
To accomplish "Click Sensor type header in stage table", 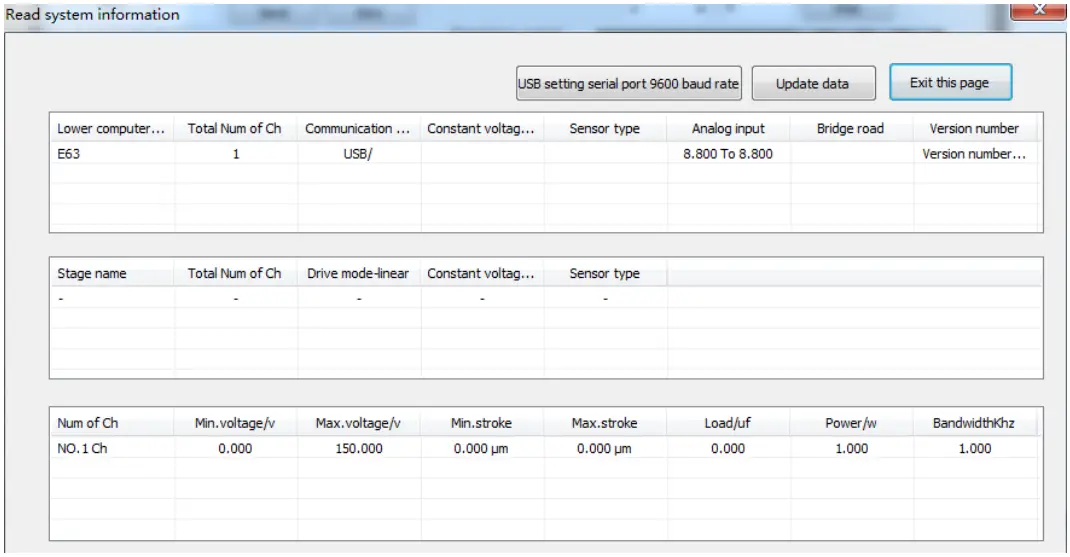I will (605, 273).
